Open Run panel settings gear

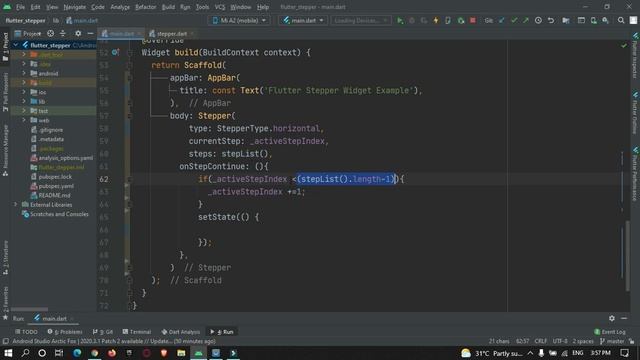(611, 318)
